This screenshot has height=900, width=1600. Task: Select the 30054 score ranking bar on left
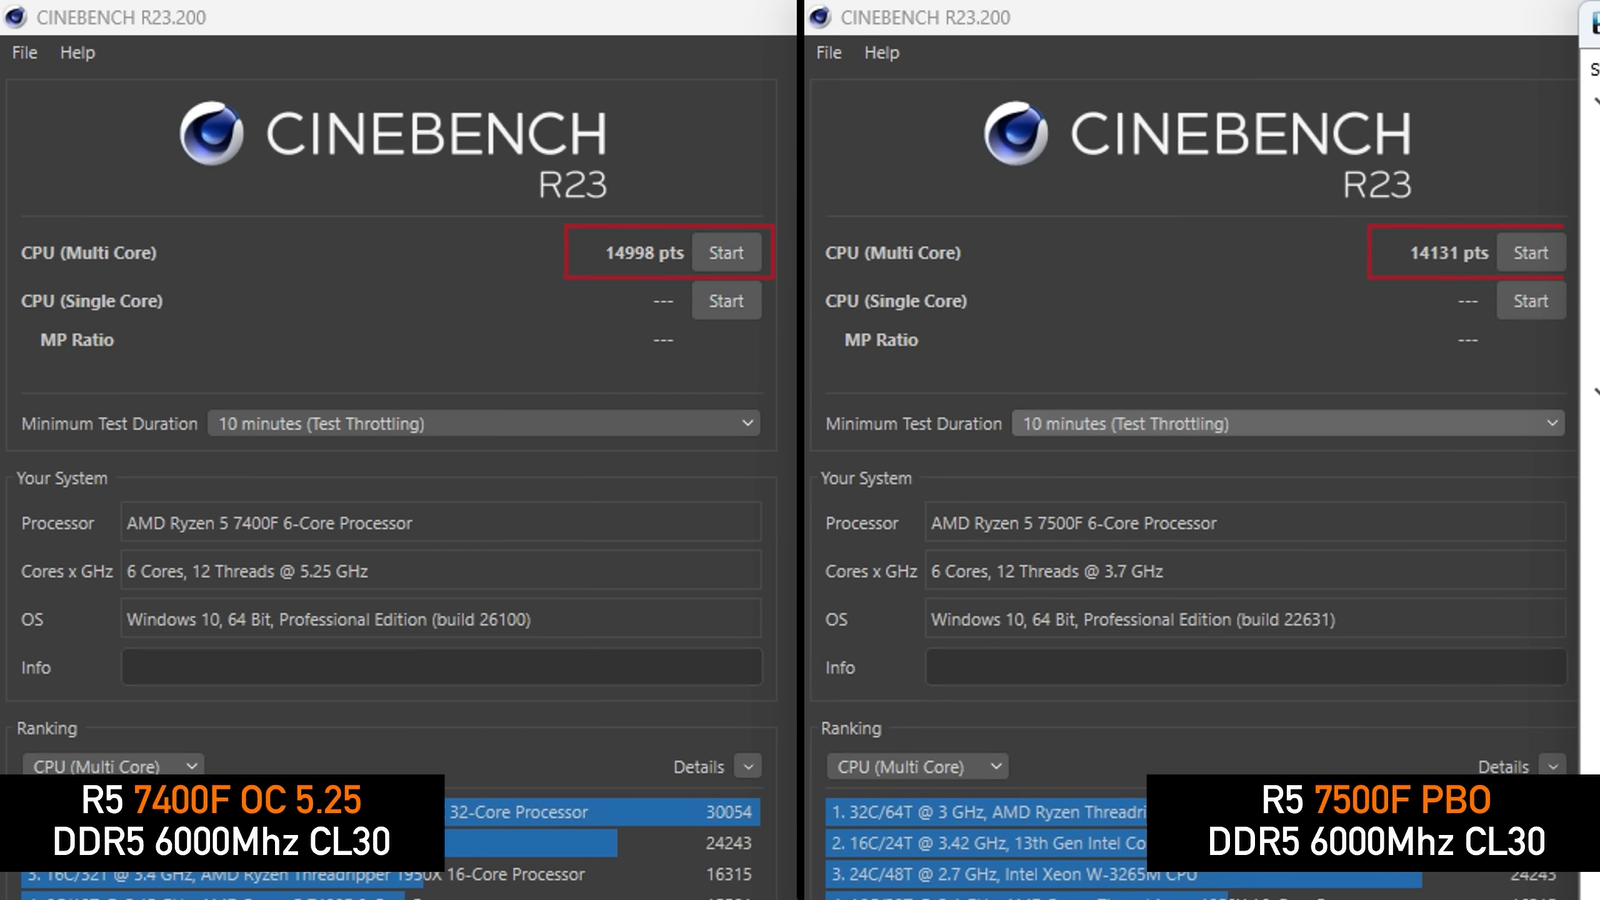(600, 812)
